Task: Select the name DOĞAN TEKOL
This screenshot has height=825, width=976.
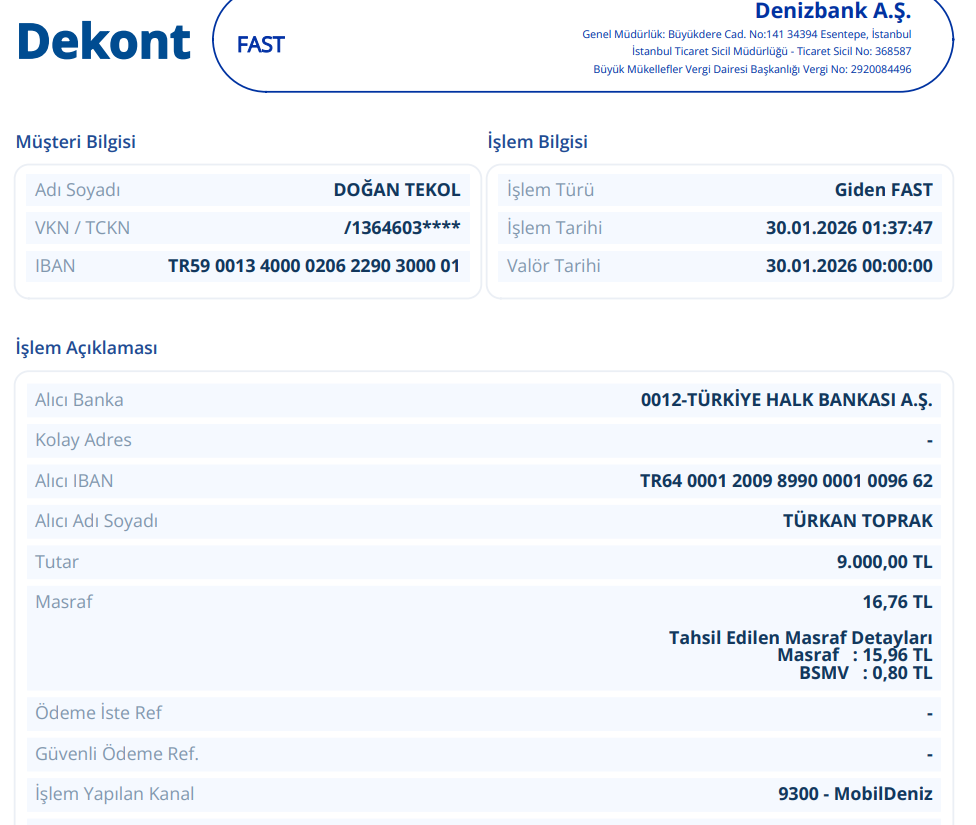Action: click(x=397, y=190)
